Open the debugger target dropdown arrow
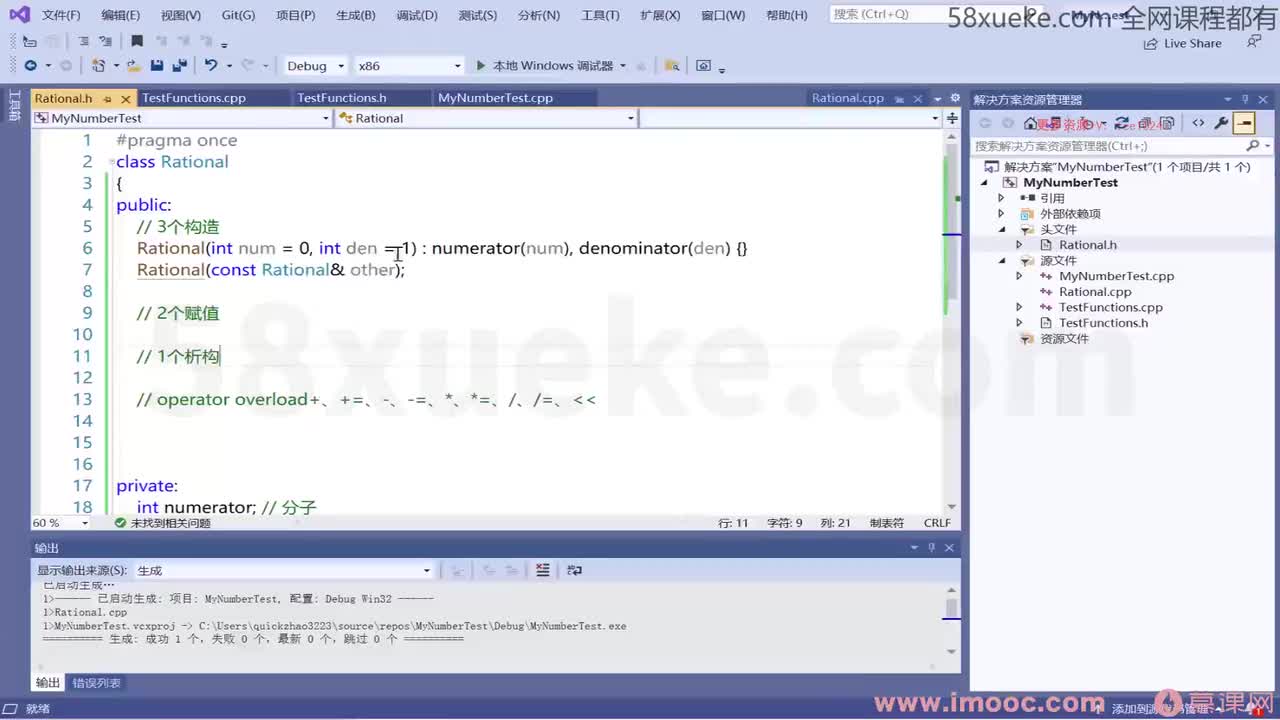Image resolution: width=1280 pixels, height=720 pixels. [623, 66]
